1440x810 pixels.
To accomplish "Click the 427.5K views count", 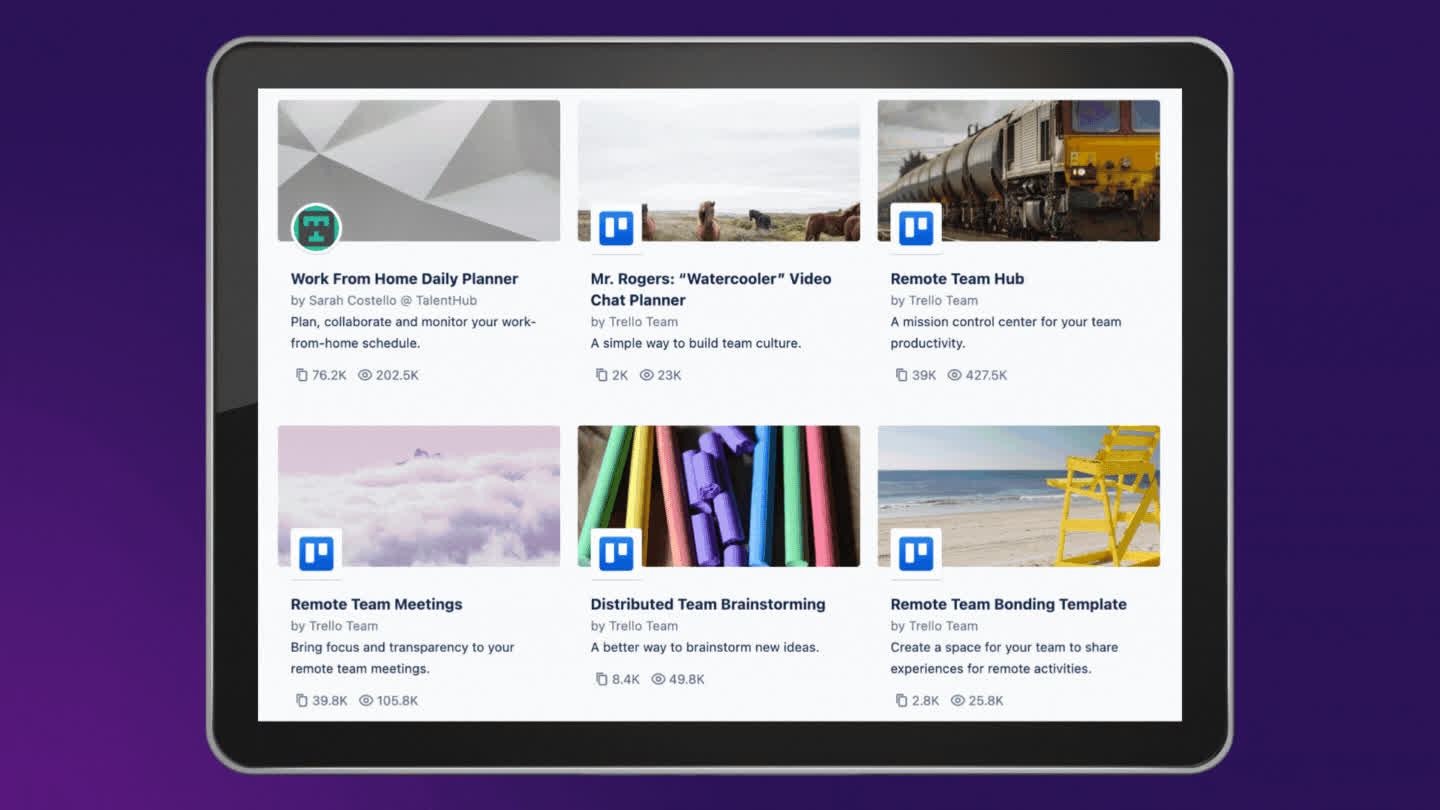I will [x=986, y=375].
